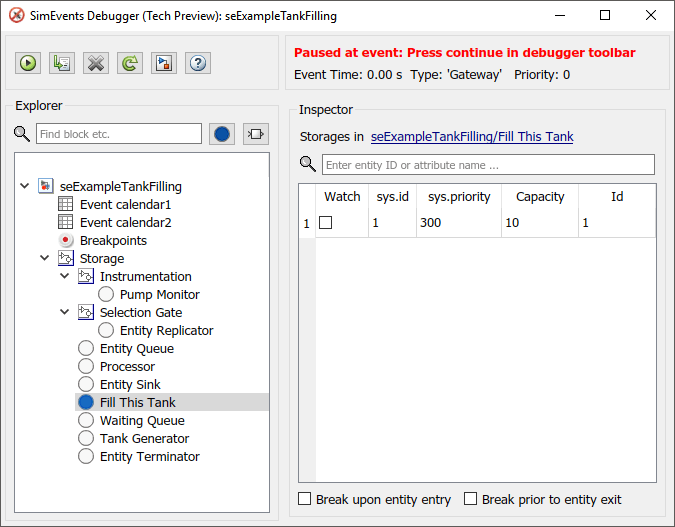675x527 pixels.
Task: Click the run-to-end toolbar icon
Action: [164, 63]
